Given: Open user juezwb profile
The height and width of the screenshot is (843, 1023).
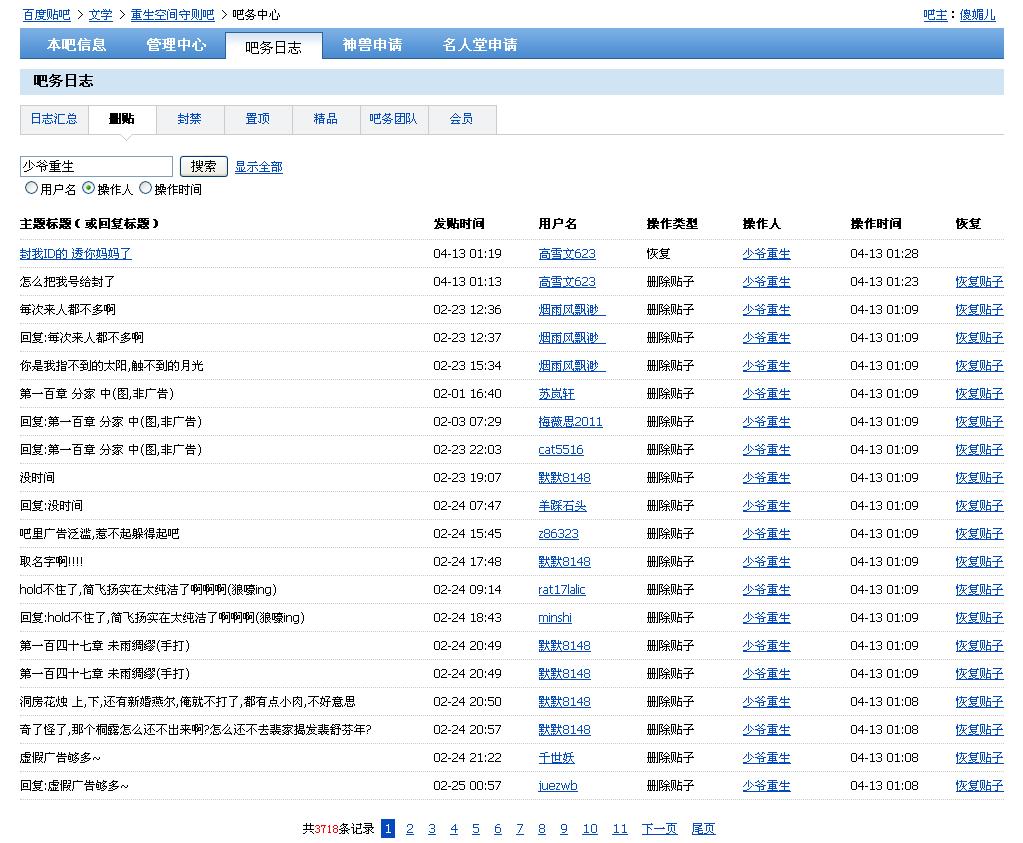Looking at the screenshot, I should point(558,787).
